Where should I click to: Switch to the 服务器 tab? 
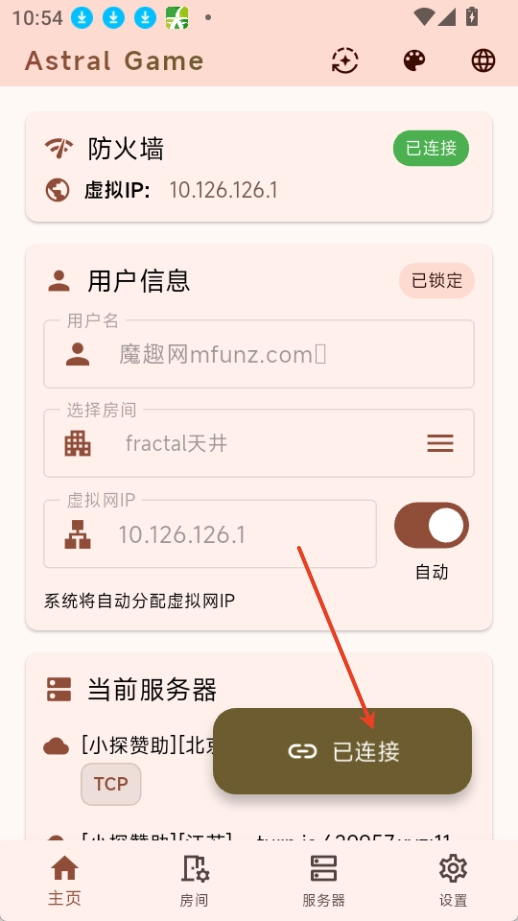pos(324,880)
